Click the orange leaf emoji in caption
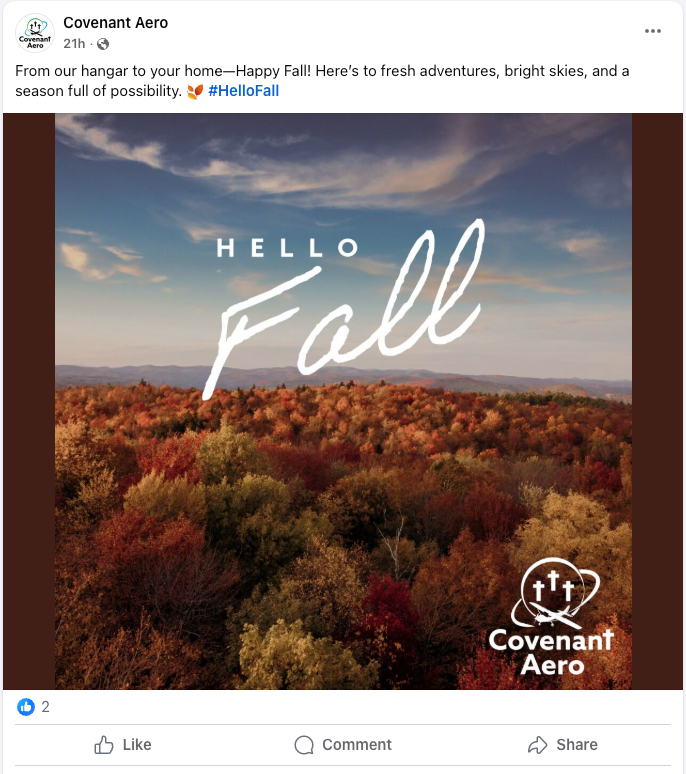The height and width of the screenshot is (774, 686). pos(196,91)
